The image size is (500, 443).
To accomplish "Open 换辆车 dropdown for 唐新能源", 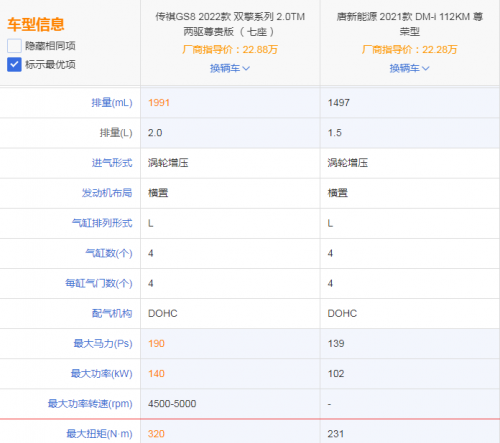I will pos(409,68).
